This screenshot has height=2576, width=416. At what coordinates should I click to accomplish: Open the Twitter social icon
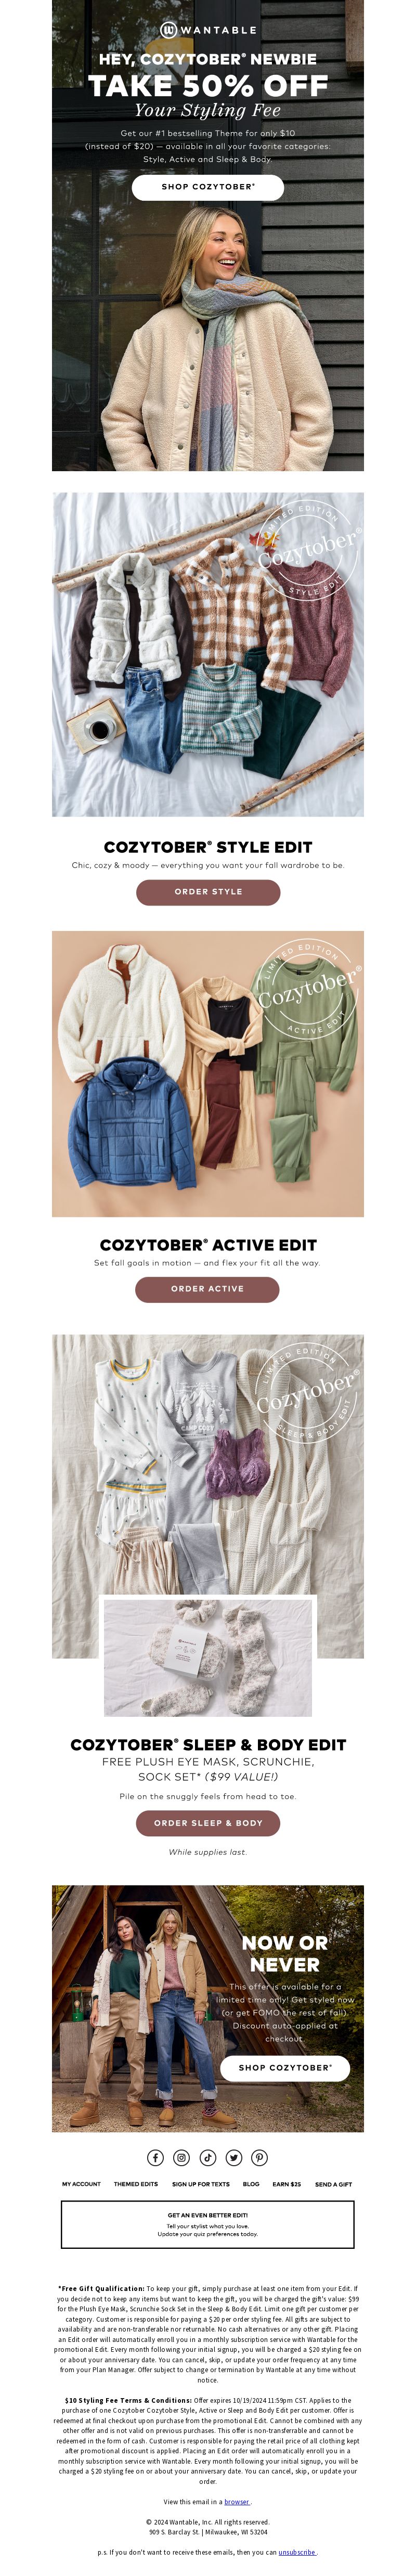click(x=234, y=2157)
